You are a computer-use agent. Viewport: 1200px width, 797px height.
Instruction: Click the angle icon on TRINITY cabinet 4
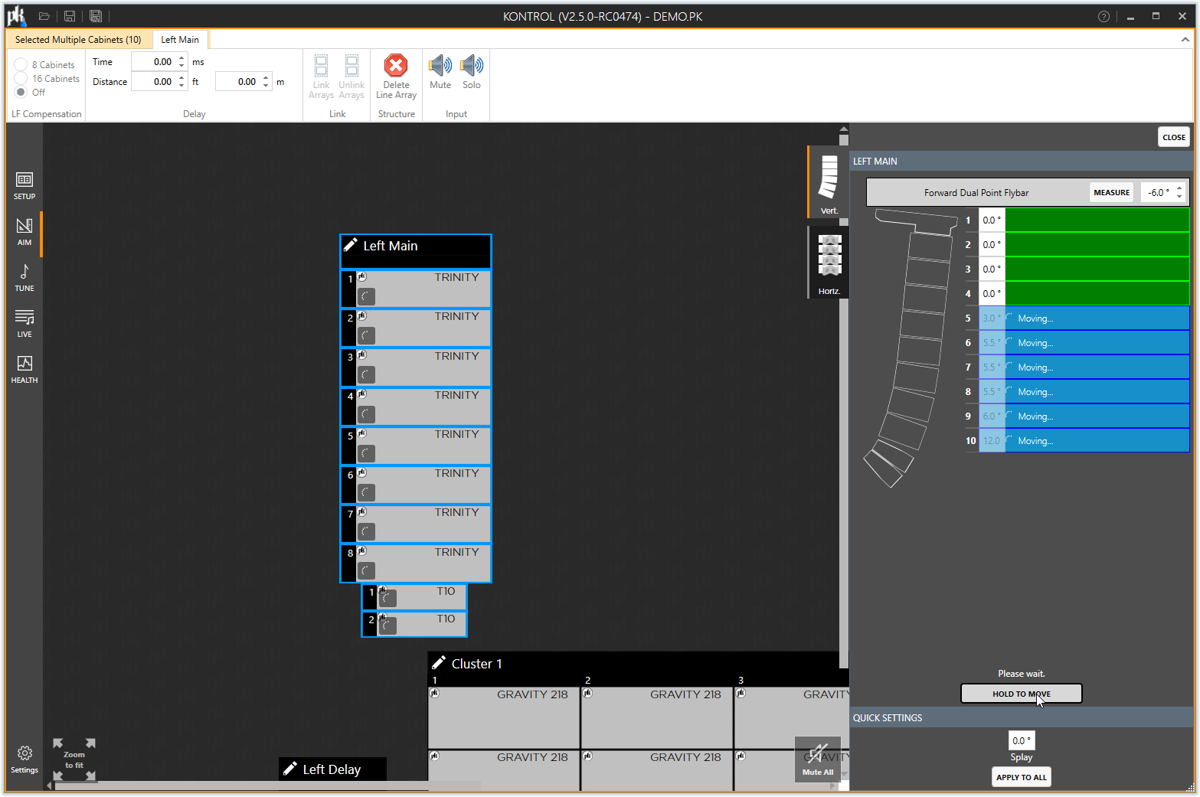[366, 414]
